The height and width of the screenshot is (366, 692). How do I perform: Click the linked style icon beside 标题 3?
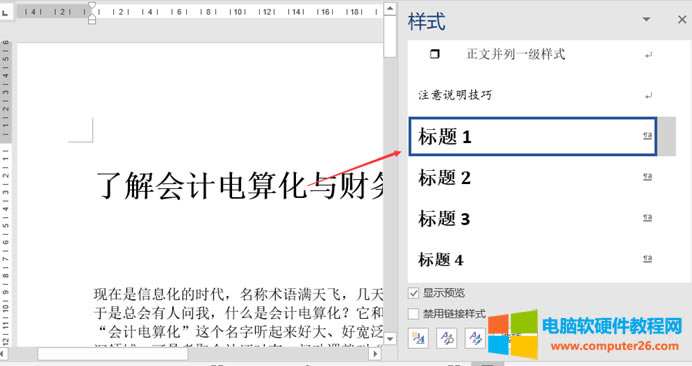point(647,218)
